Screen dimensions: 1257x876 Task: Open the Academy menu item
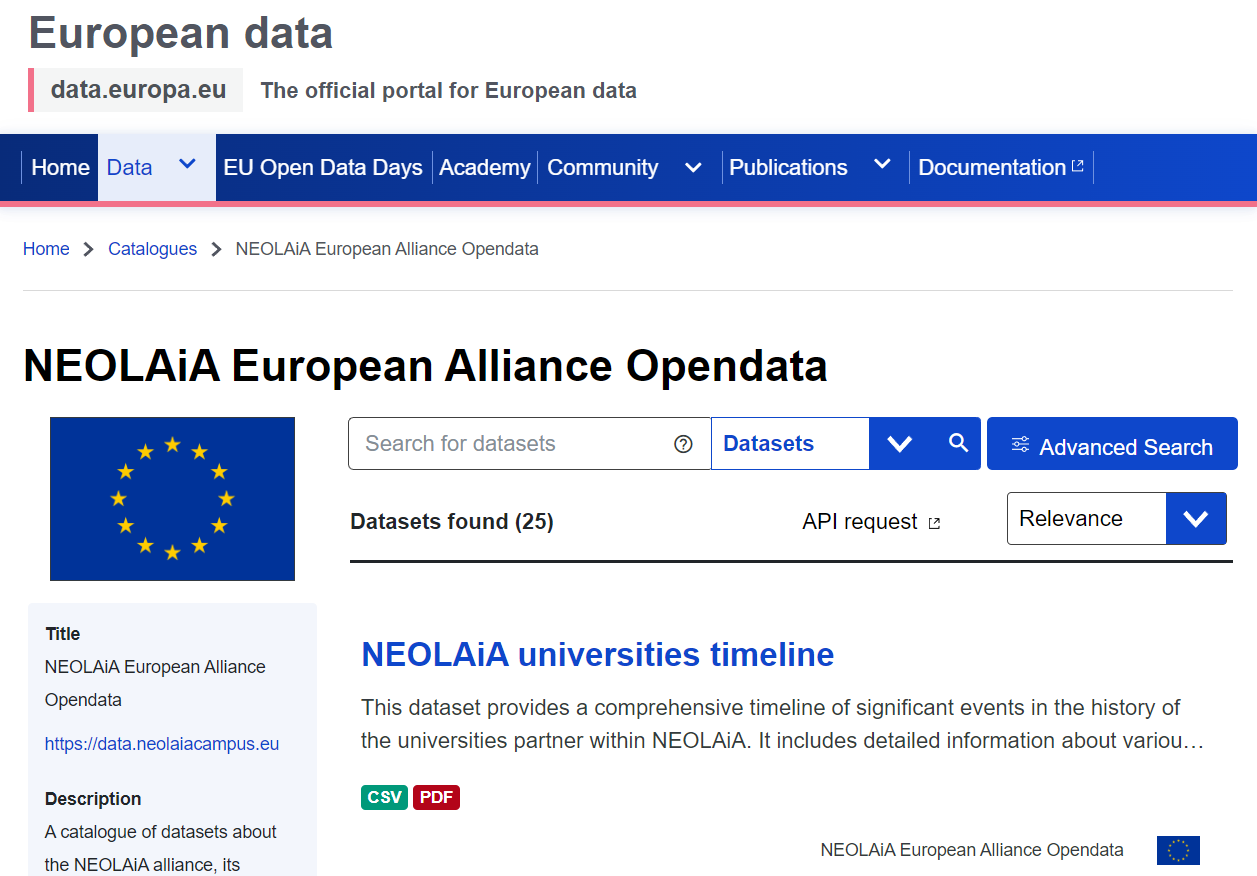tap(484, 168)
